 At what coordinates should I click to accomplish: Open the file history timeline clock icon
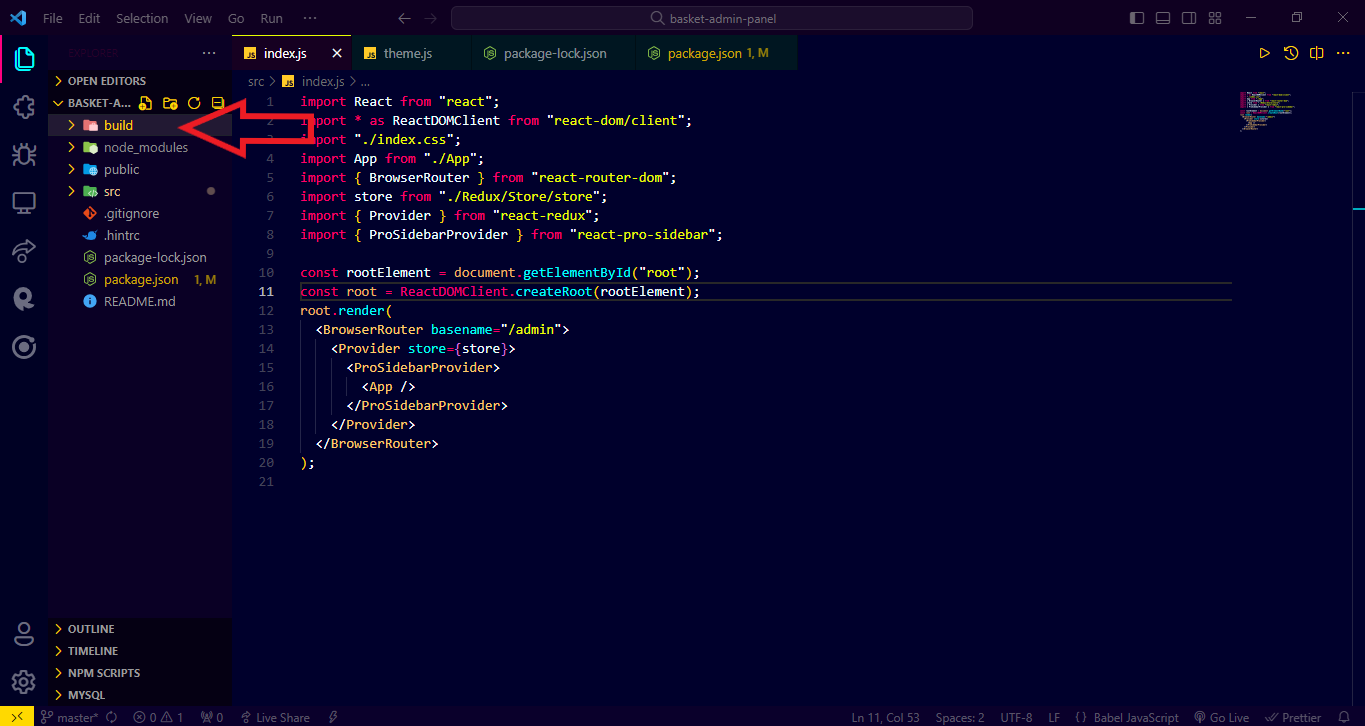coord(1291,53)
